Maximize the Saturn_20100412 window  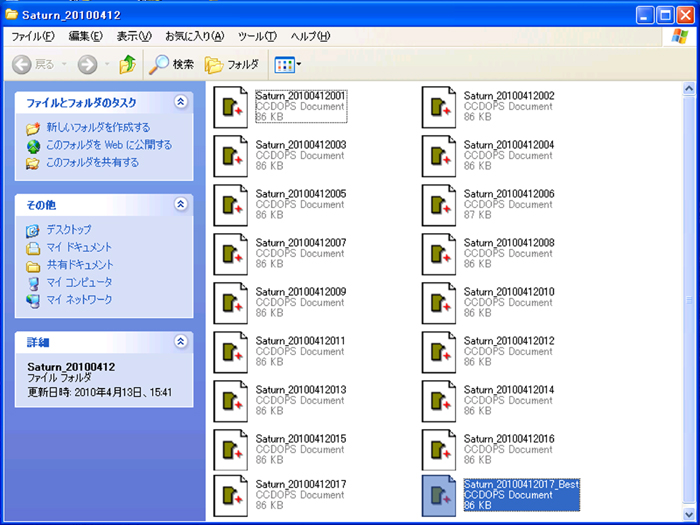pos(665,15)
